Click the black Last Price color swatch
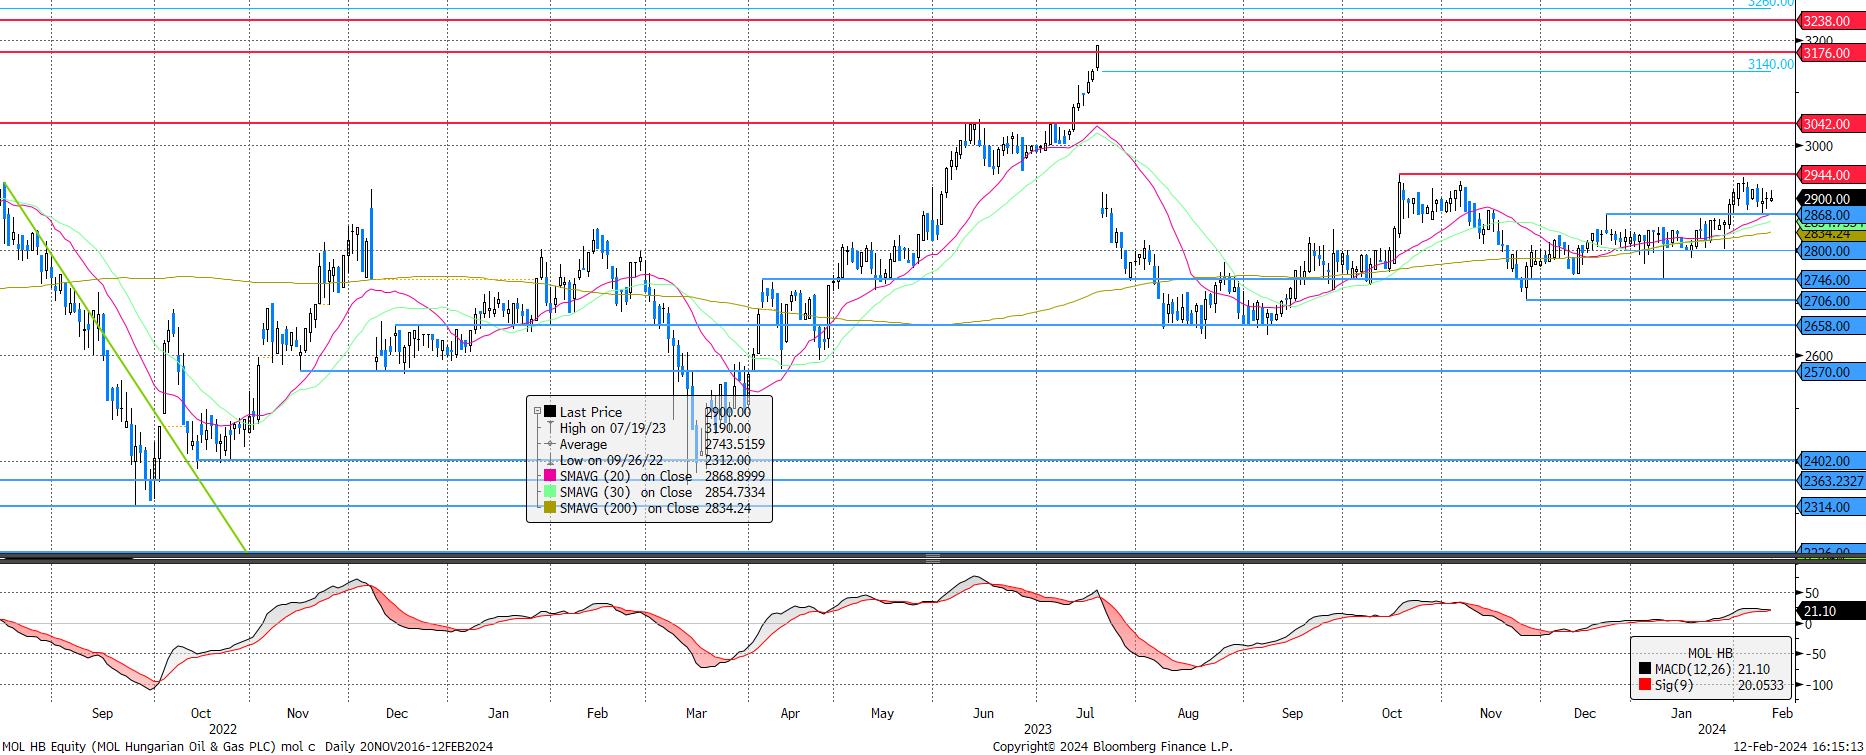1866x755 pixels. [x=550, y=411]
